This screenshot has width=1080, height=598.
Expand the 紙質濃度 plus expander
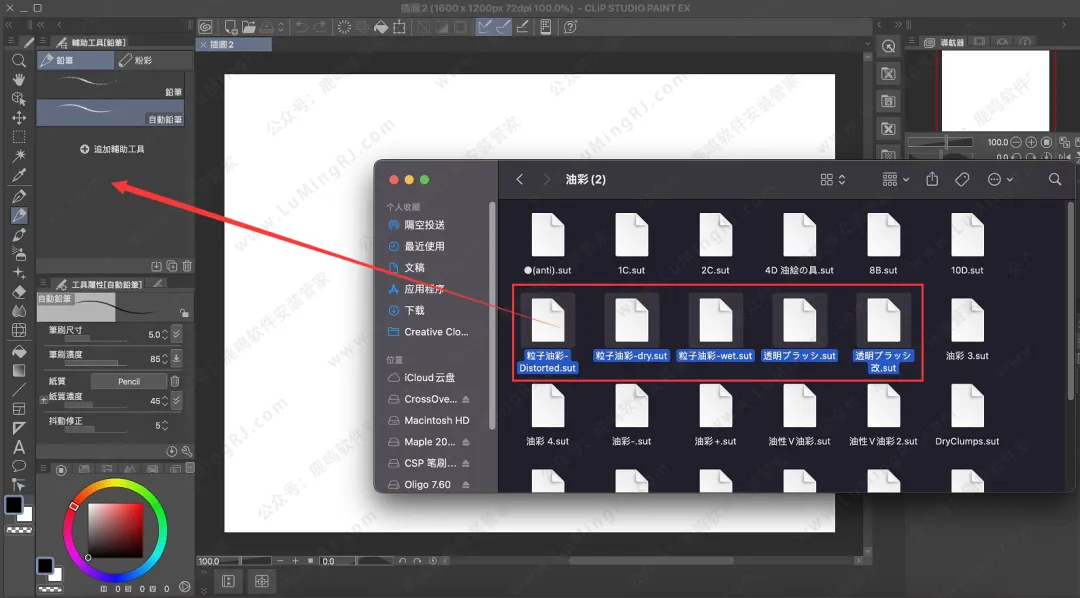(43, 399)
